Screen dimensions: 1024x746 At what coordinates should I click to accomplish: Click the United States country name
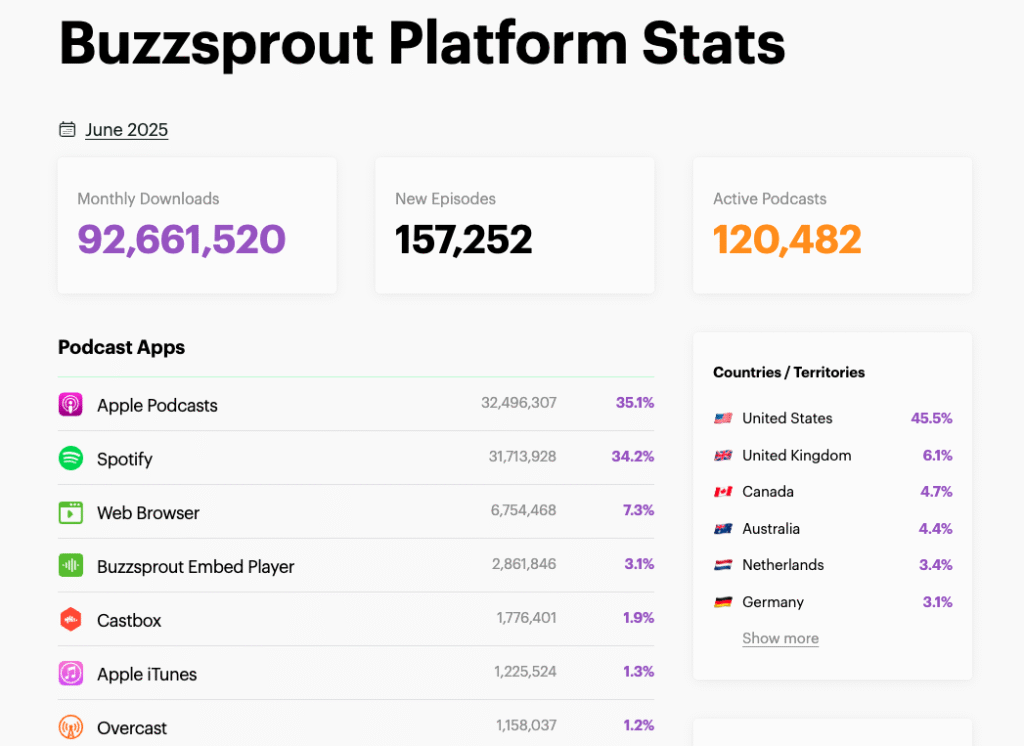[x=788, y=418]
